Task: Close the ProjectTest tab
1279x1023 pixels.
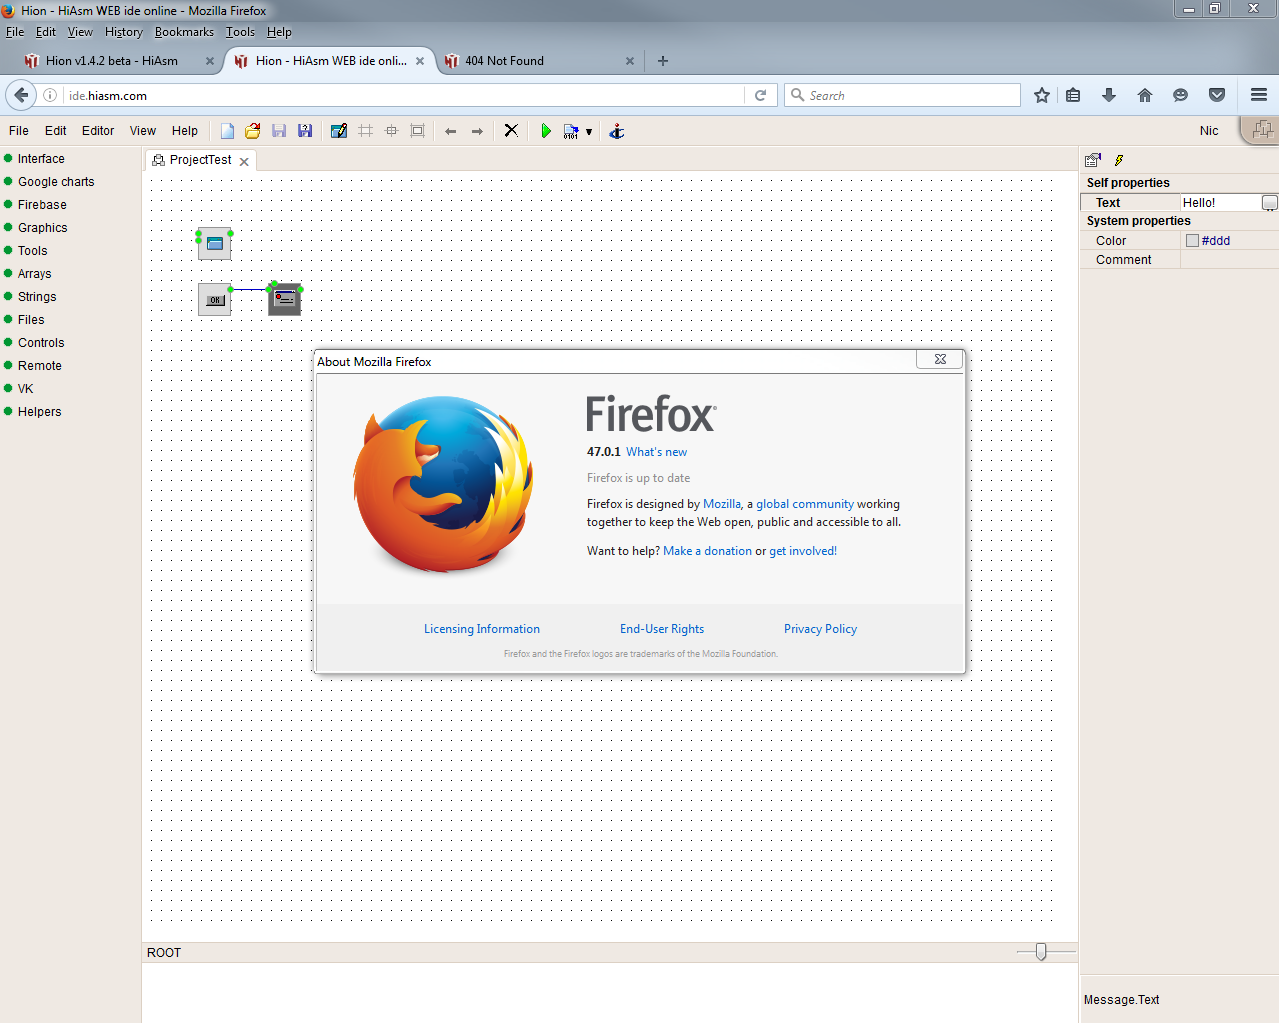Action: click(244, 161)
